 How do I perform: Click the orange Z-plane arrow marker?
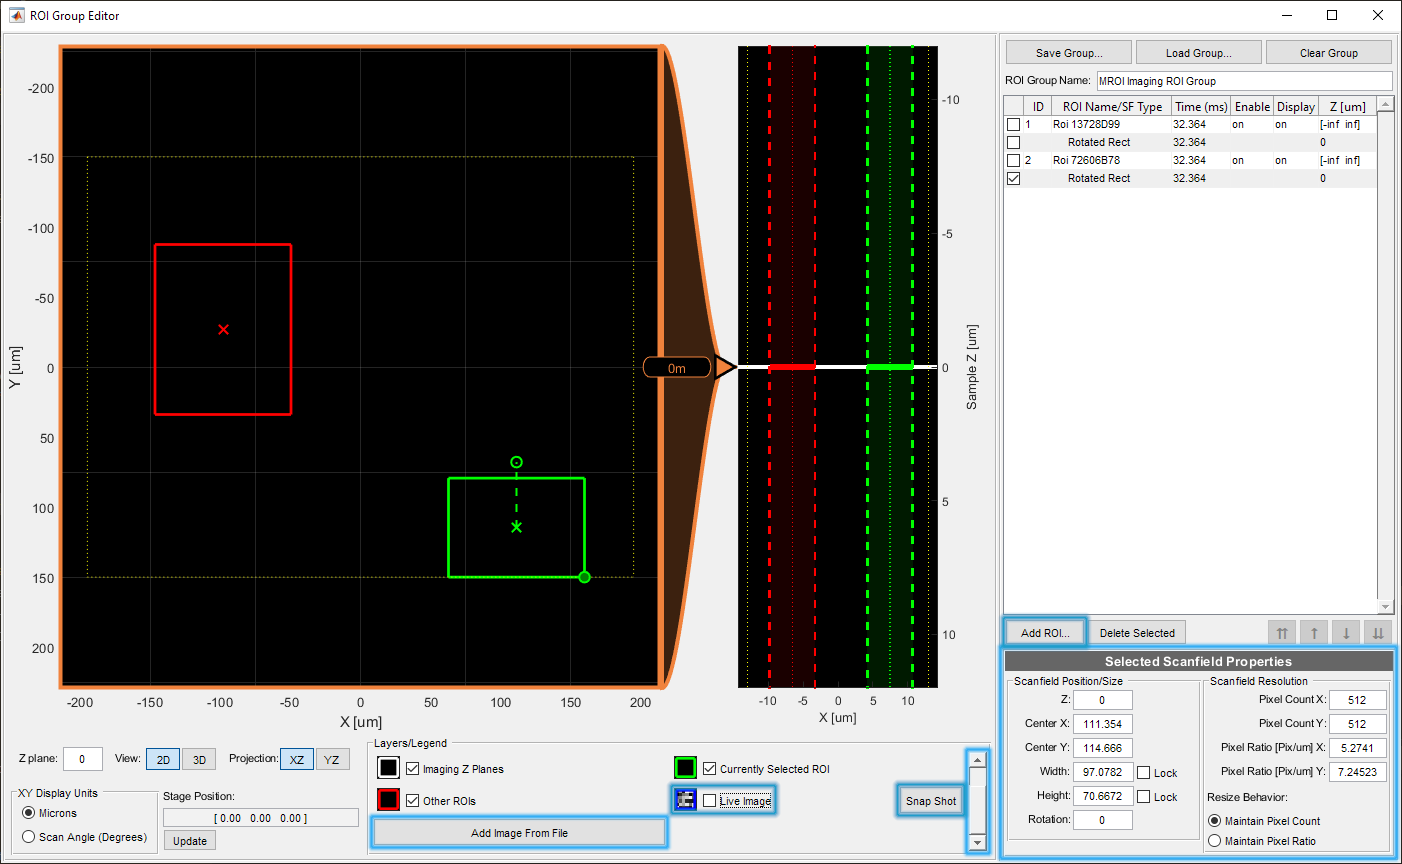coord(724,368)
